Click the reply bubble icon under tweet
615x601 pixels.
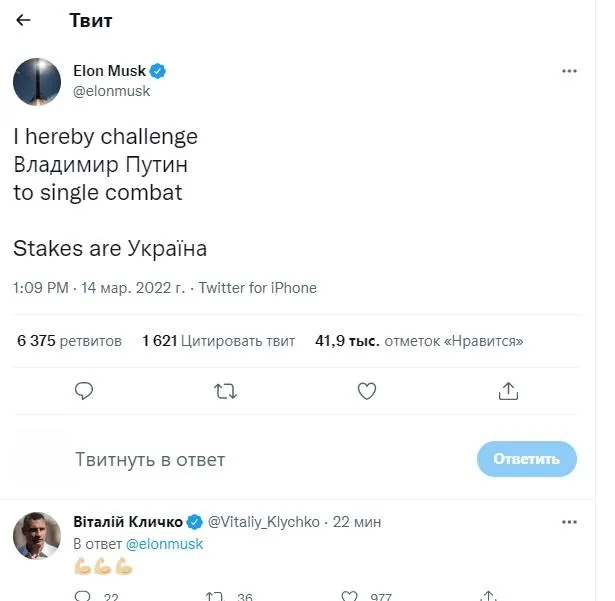coord(84,391)
